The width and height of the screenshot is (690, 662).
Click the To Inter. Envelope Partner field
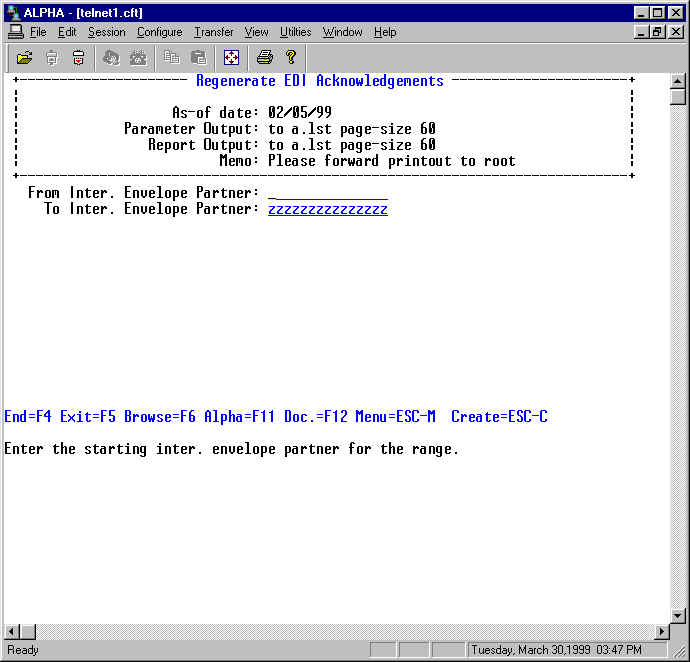click(x=327, y=210)
